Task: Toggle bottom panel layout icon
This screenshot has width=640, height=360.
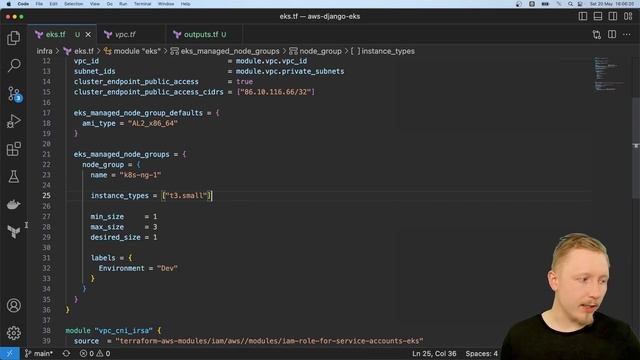Action: point(598,16)
